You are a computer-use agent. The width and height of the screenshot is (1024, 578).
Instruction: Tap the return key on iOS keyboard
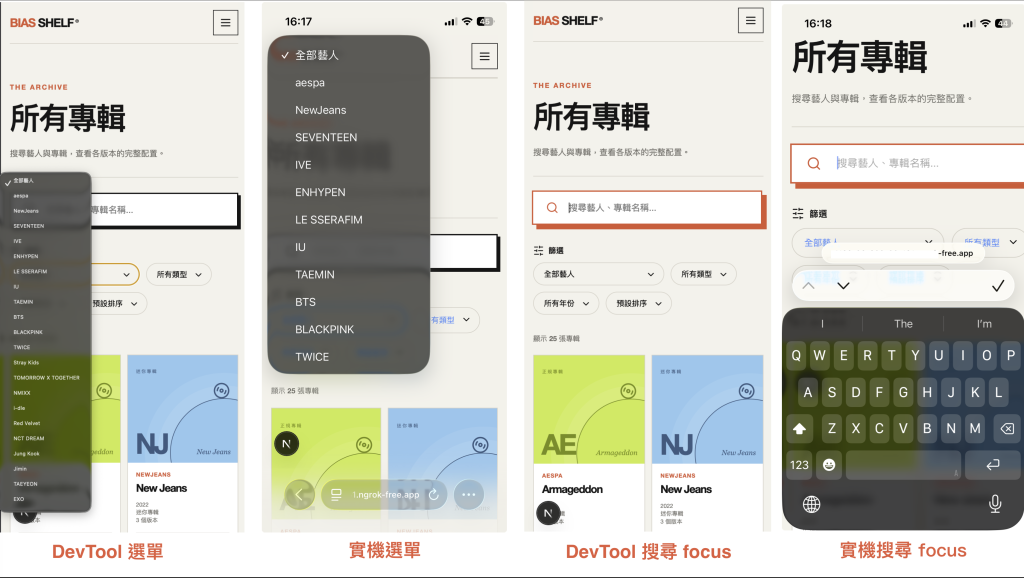(993, 464)
